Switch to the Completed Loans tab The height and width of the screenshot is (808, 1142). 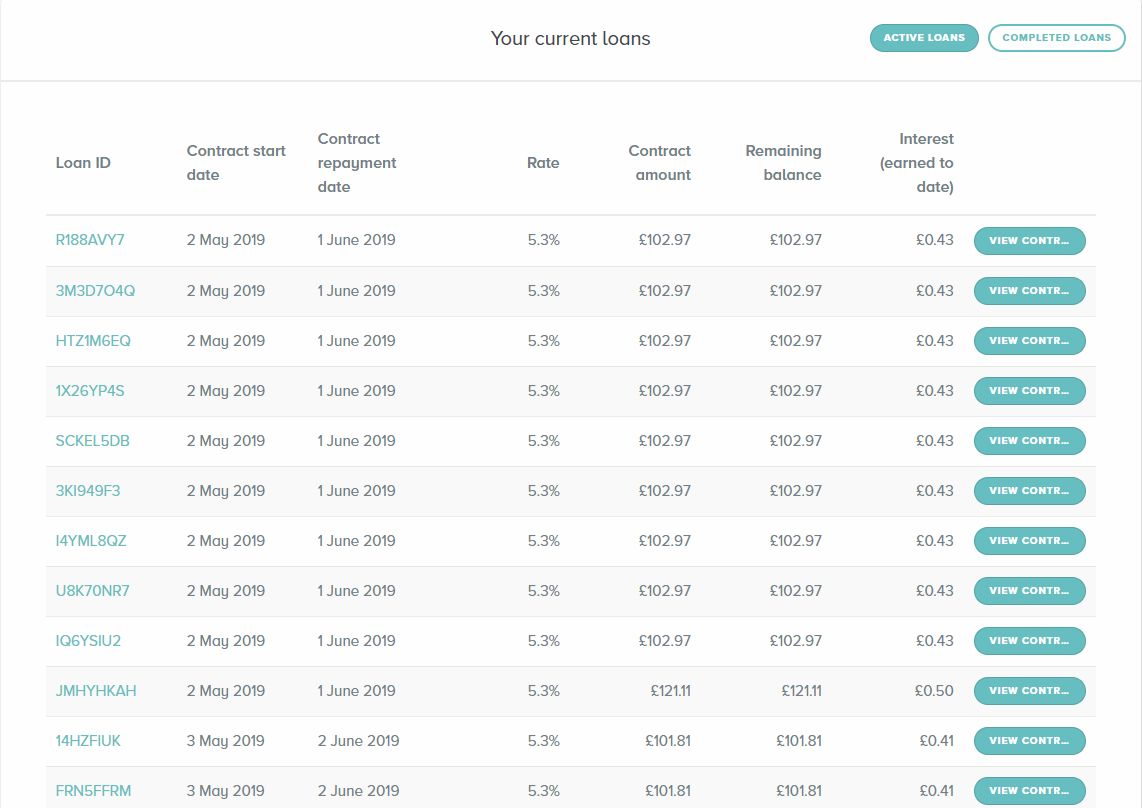[1056, 38]
